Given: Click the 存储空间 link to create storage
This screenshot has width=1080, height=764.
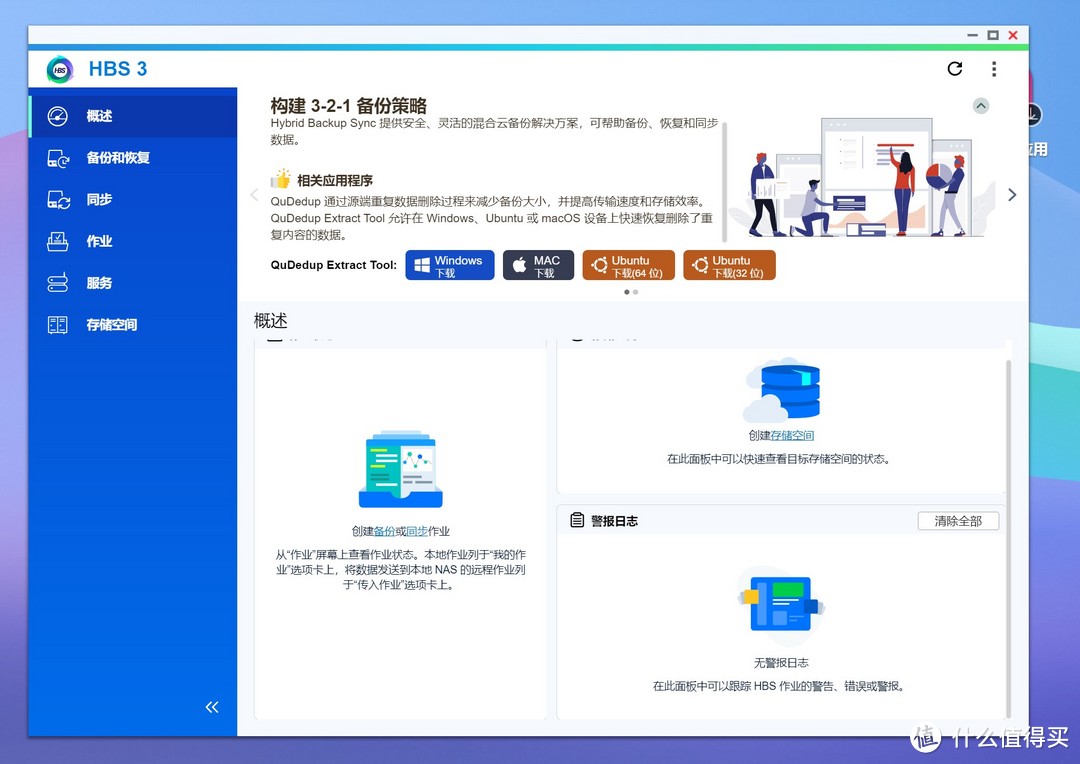Looking at the screenshot, I should (792, 435).
